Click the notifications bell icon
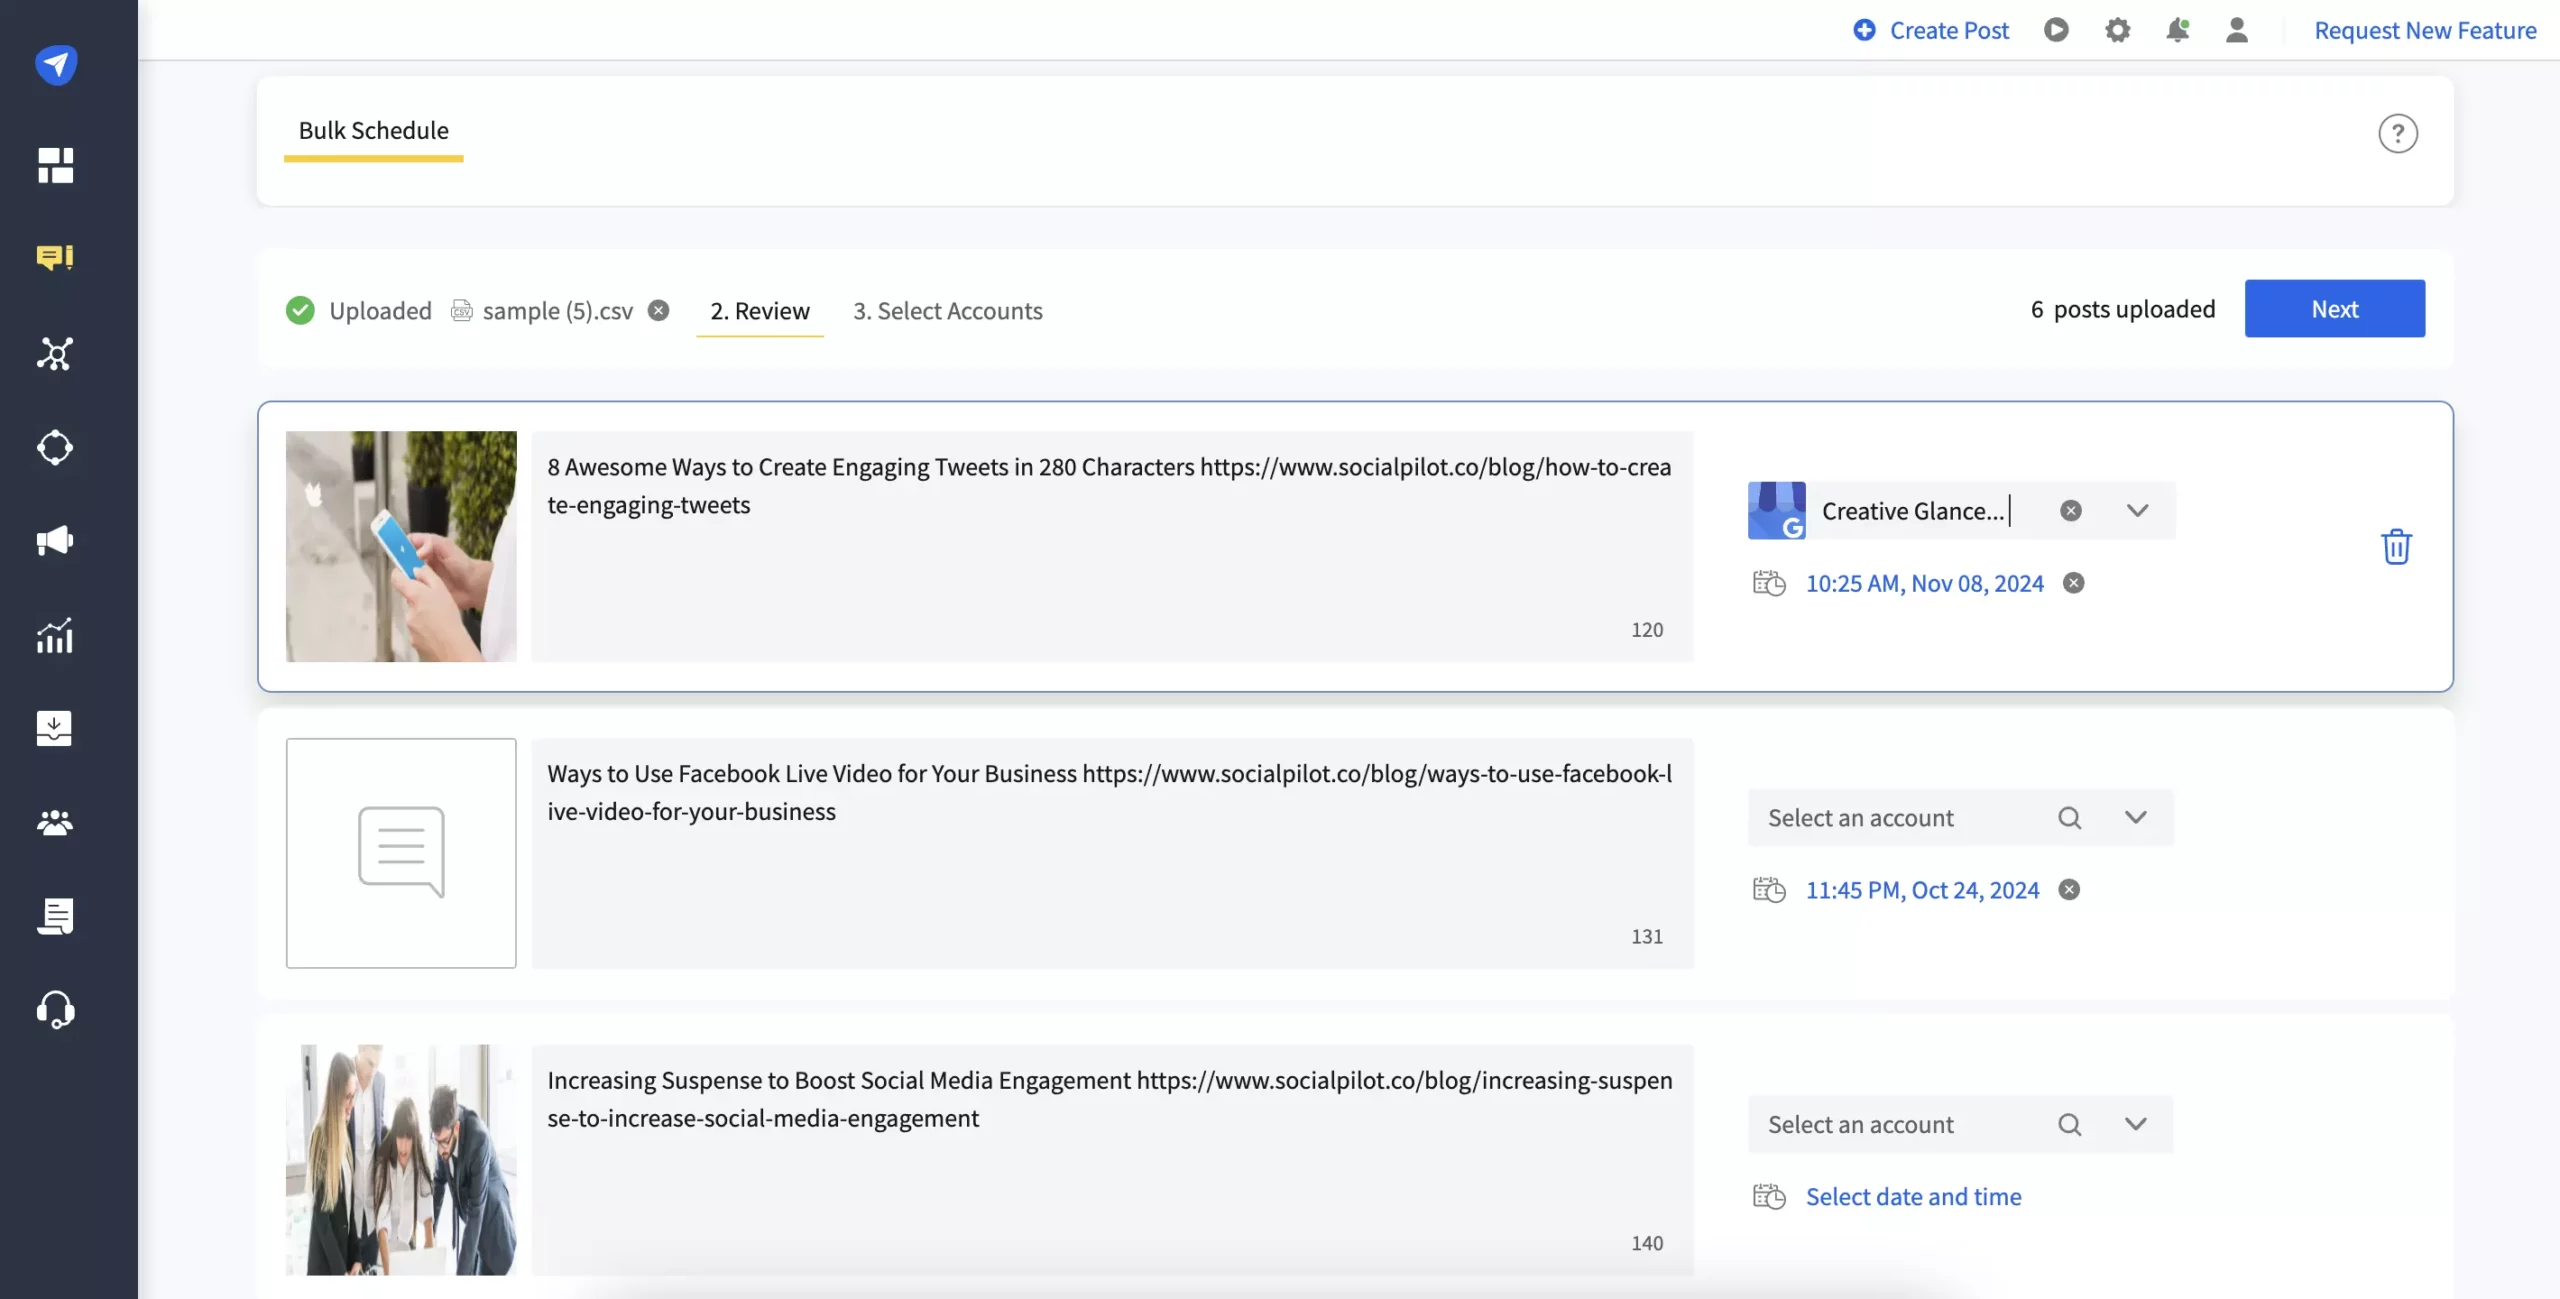The height and width of the screenshot is (1299, 2560). [2177, 28]
